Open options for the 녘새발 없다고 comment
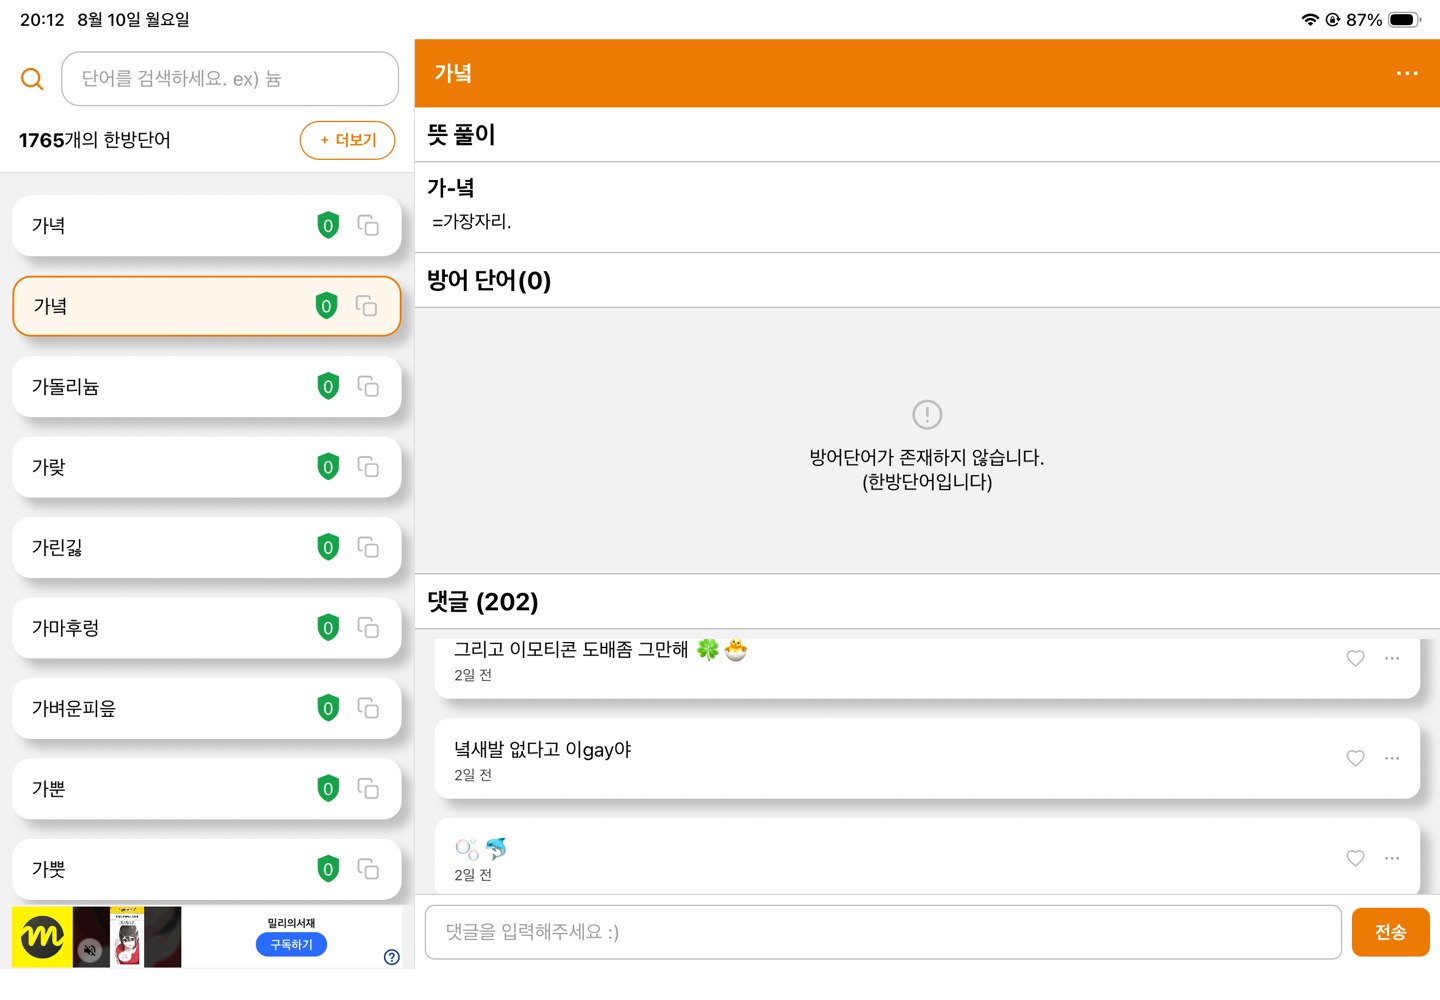Screen dimensions: 1440x1000 point(1392,758)
